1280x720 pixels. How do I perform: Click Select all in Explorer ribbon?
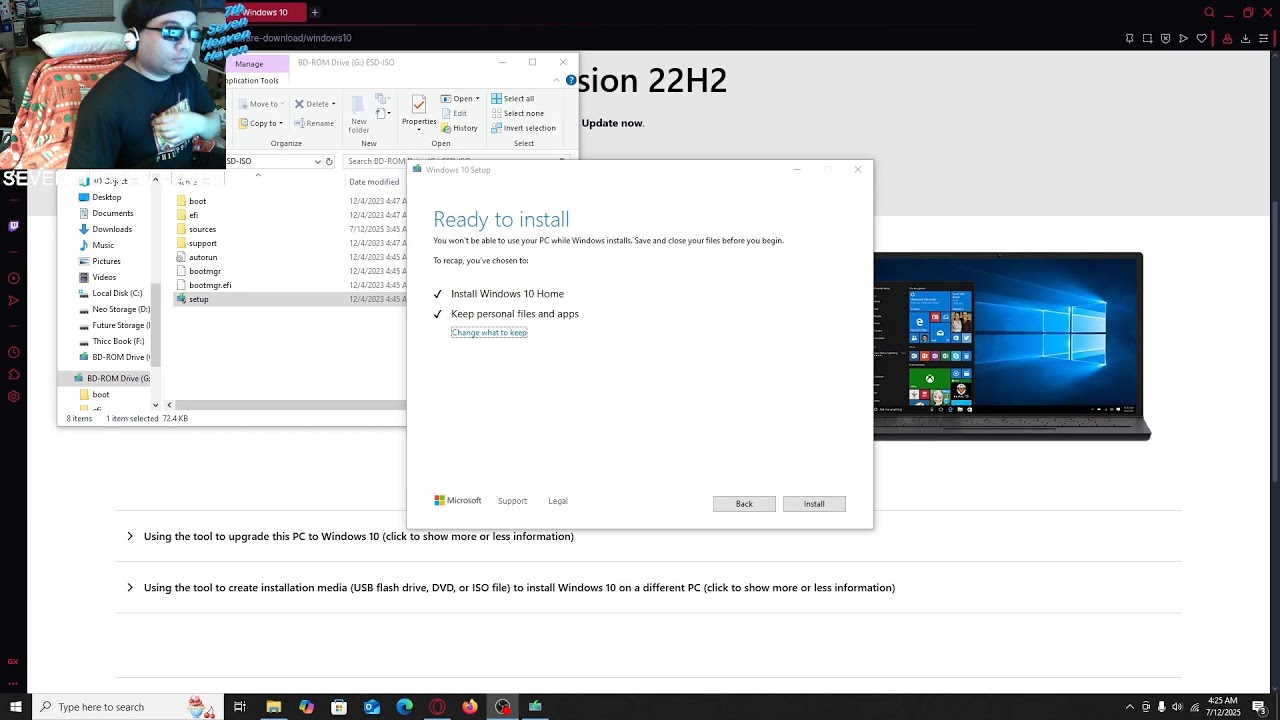click(513, 99)
